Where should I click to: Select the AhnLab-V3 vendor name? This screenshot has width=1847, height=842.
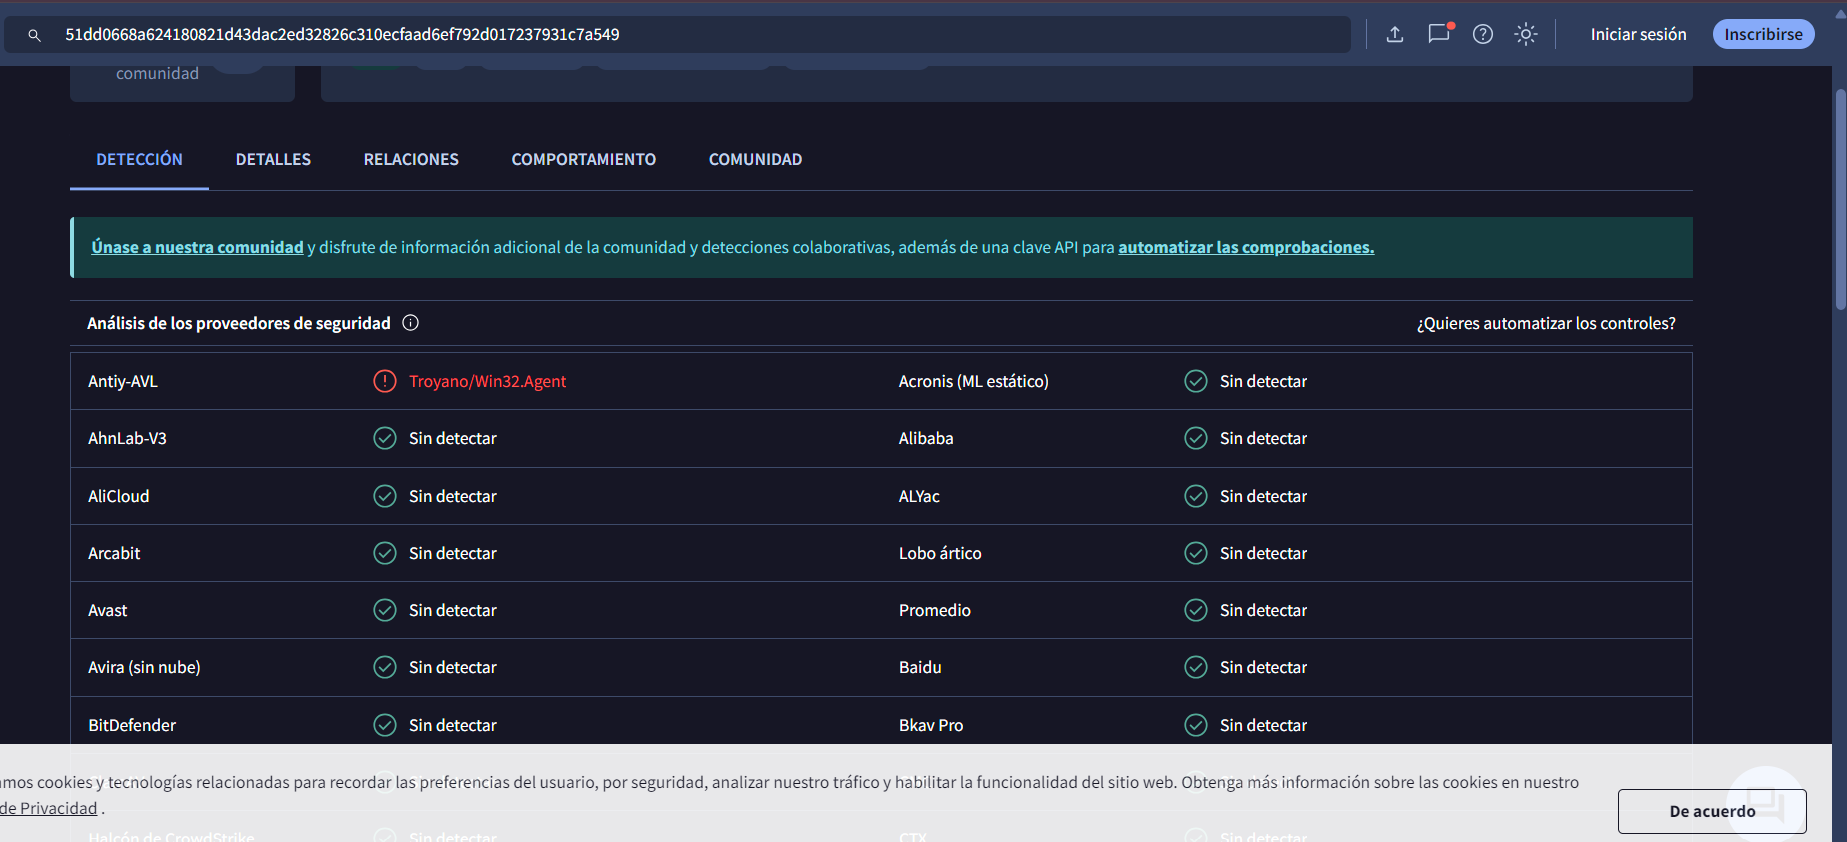pyautogui.click(x=127, y=438)
